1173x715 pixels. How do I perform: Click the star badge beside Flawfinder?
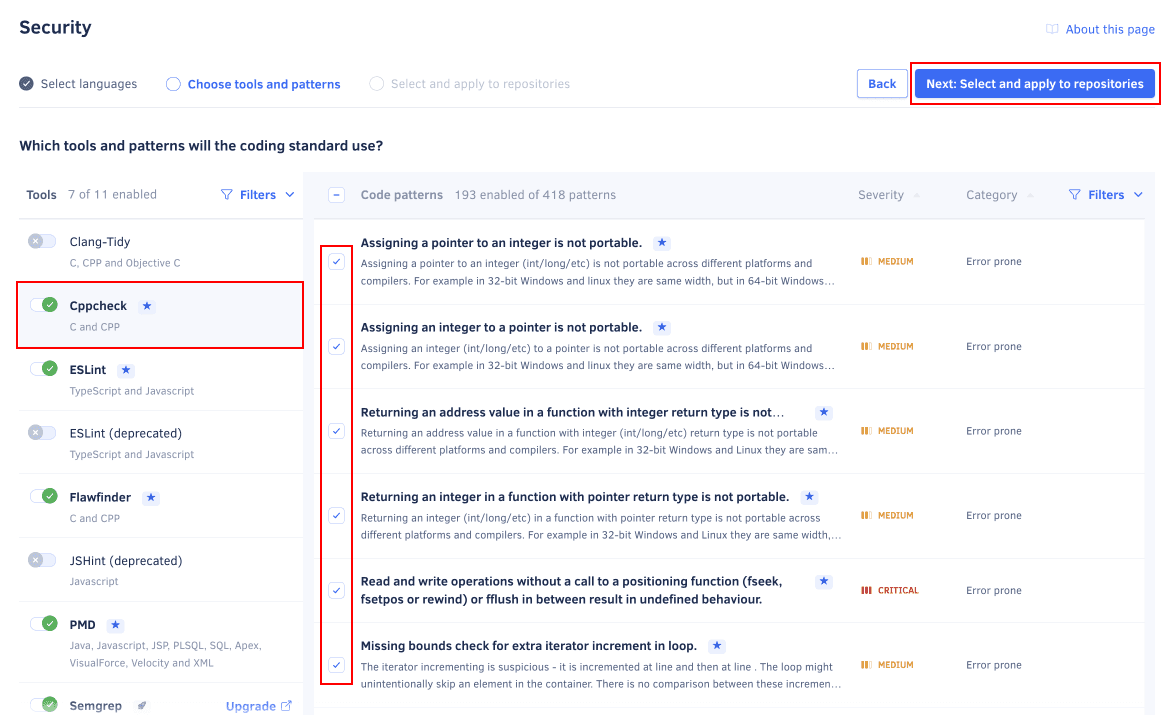point(151,497)
